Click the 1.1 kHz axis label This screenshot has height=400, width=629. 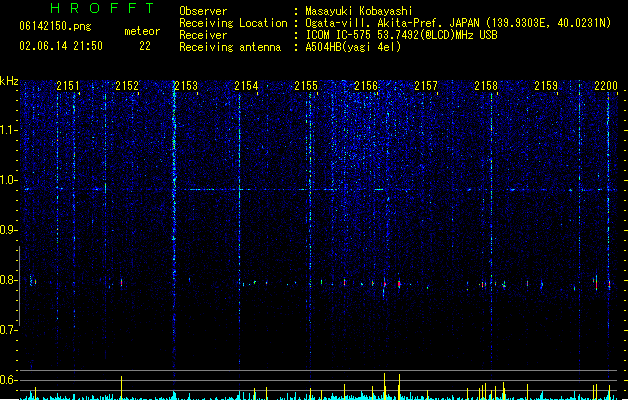tap(8, 130)
